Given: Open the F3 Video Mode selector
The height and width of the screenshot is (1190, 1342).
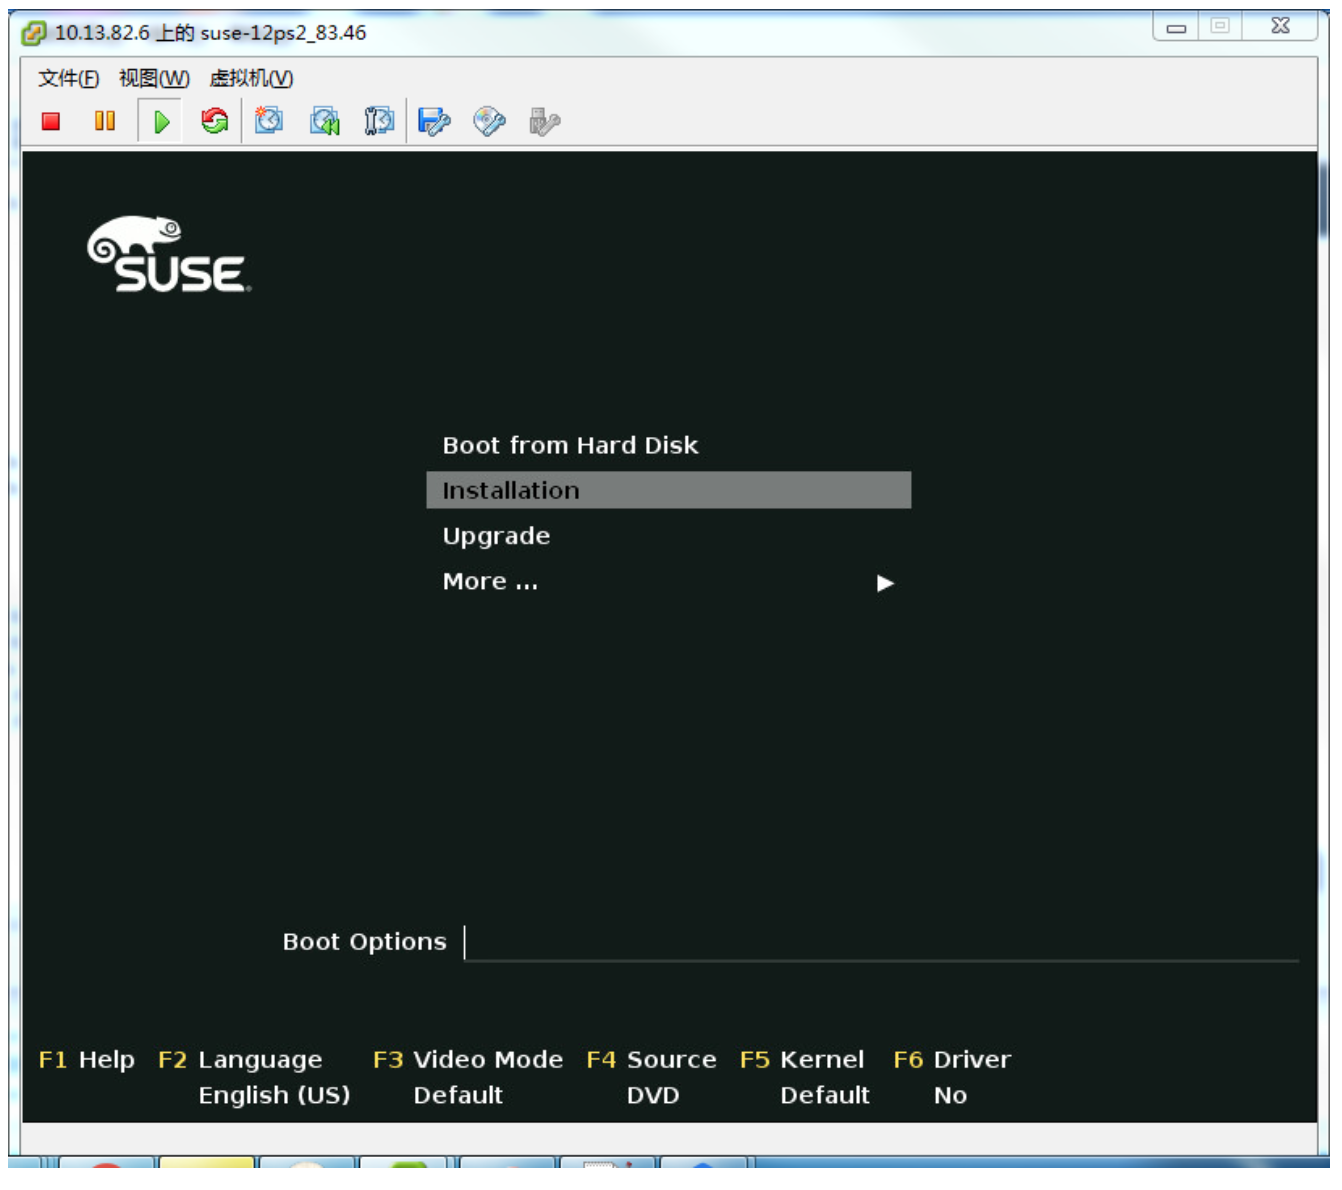Looking at the screenshot, I should (467, 1061).
